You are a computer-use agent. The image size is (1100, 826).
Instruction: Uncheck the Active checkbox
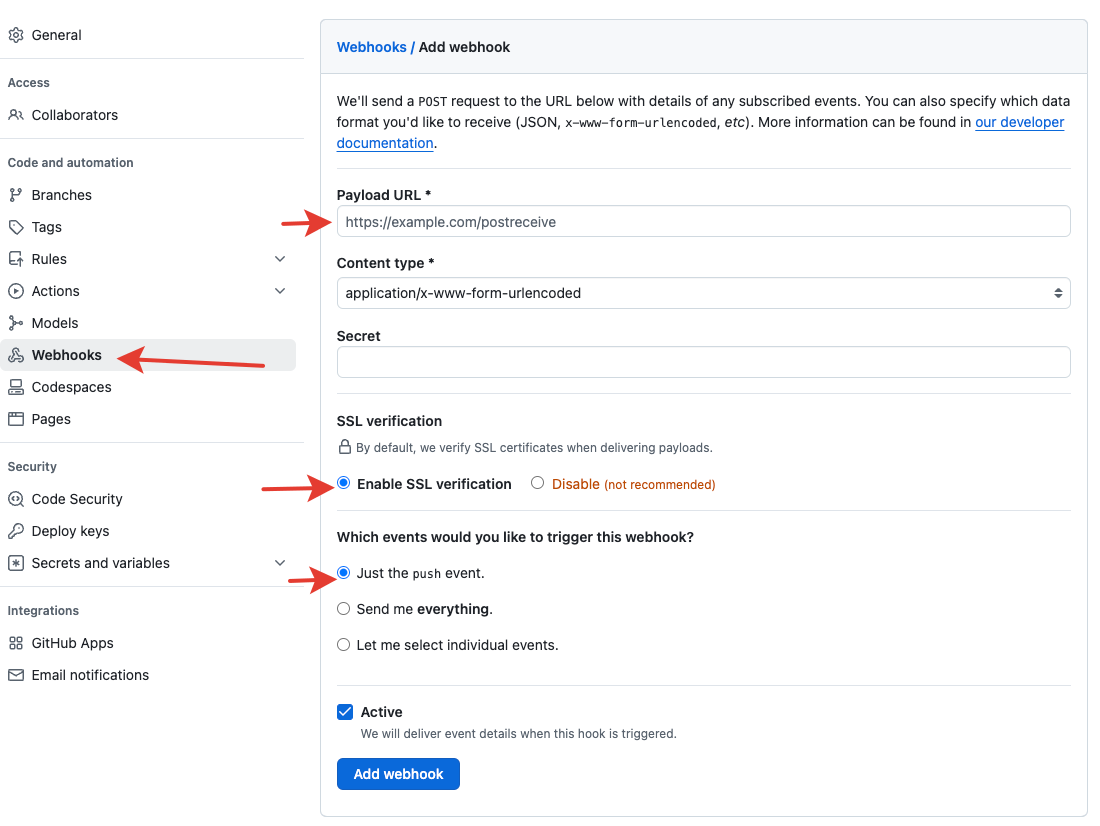pyautogui.click(x=345, y=711)
